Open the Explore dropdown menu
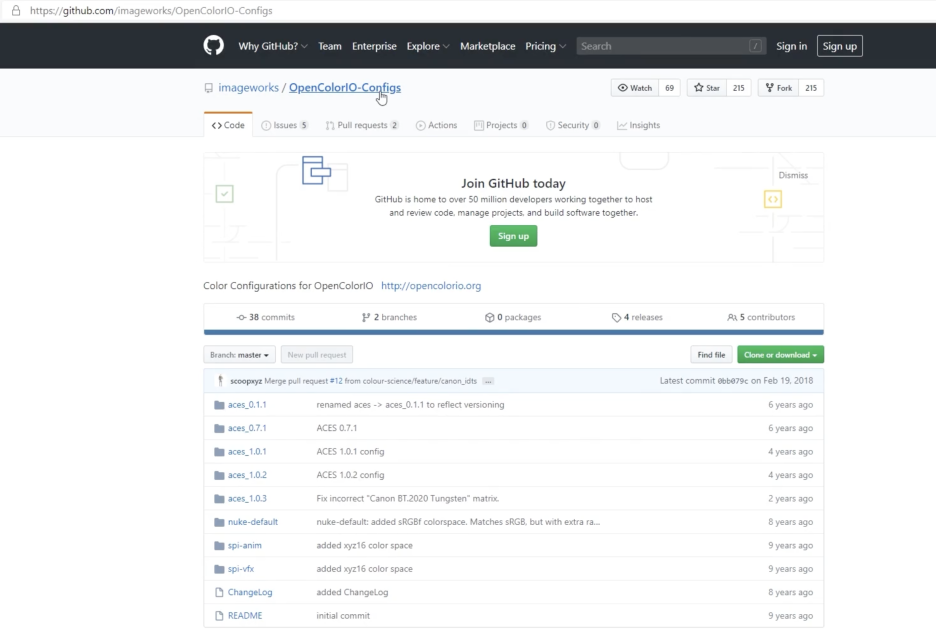 coord(428,46)
